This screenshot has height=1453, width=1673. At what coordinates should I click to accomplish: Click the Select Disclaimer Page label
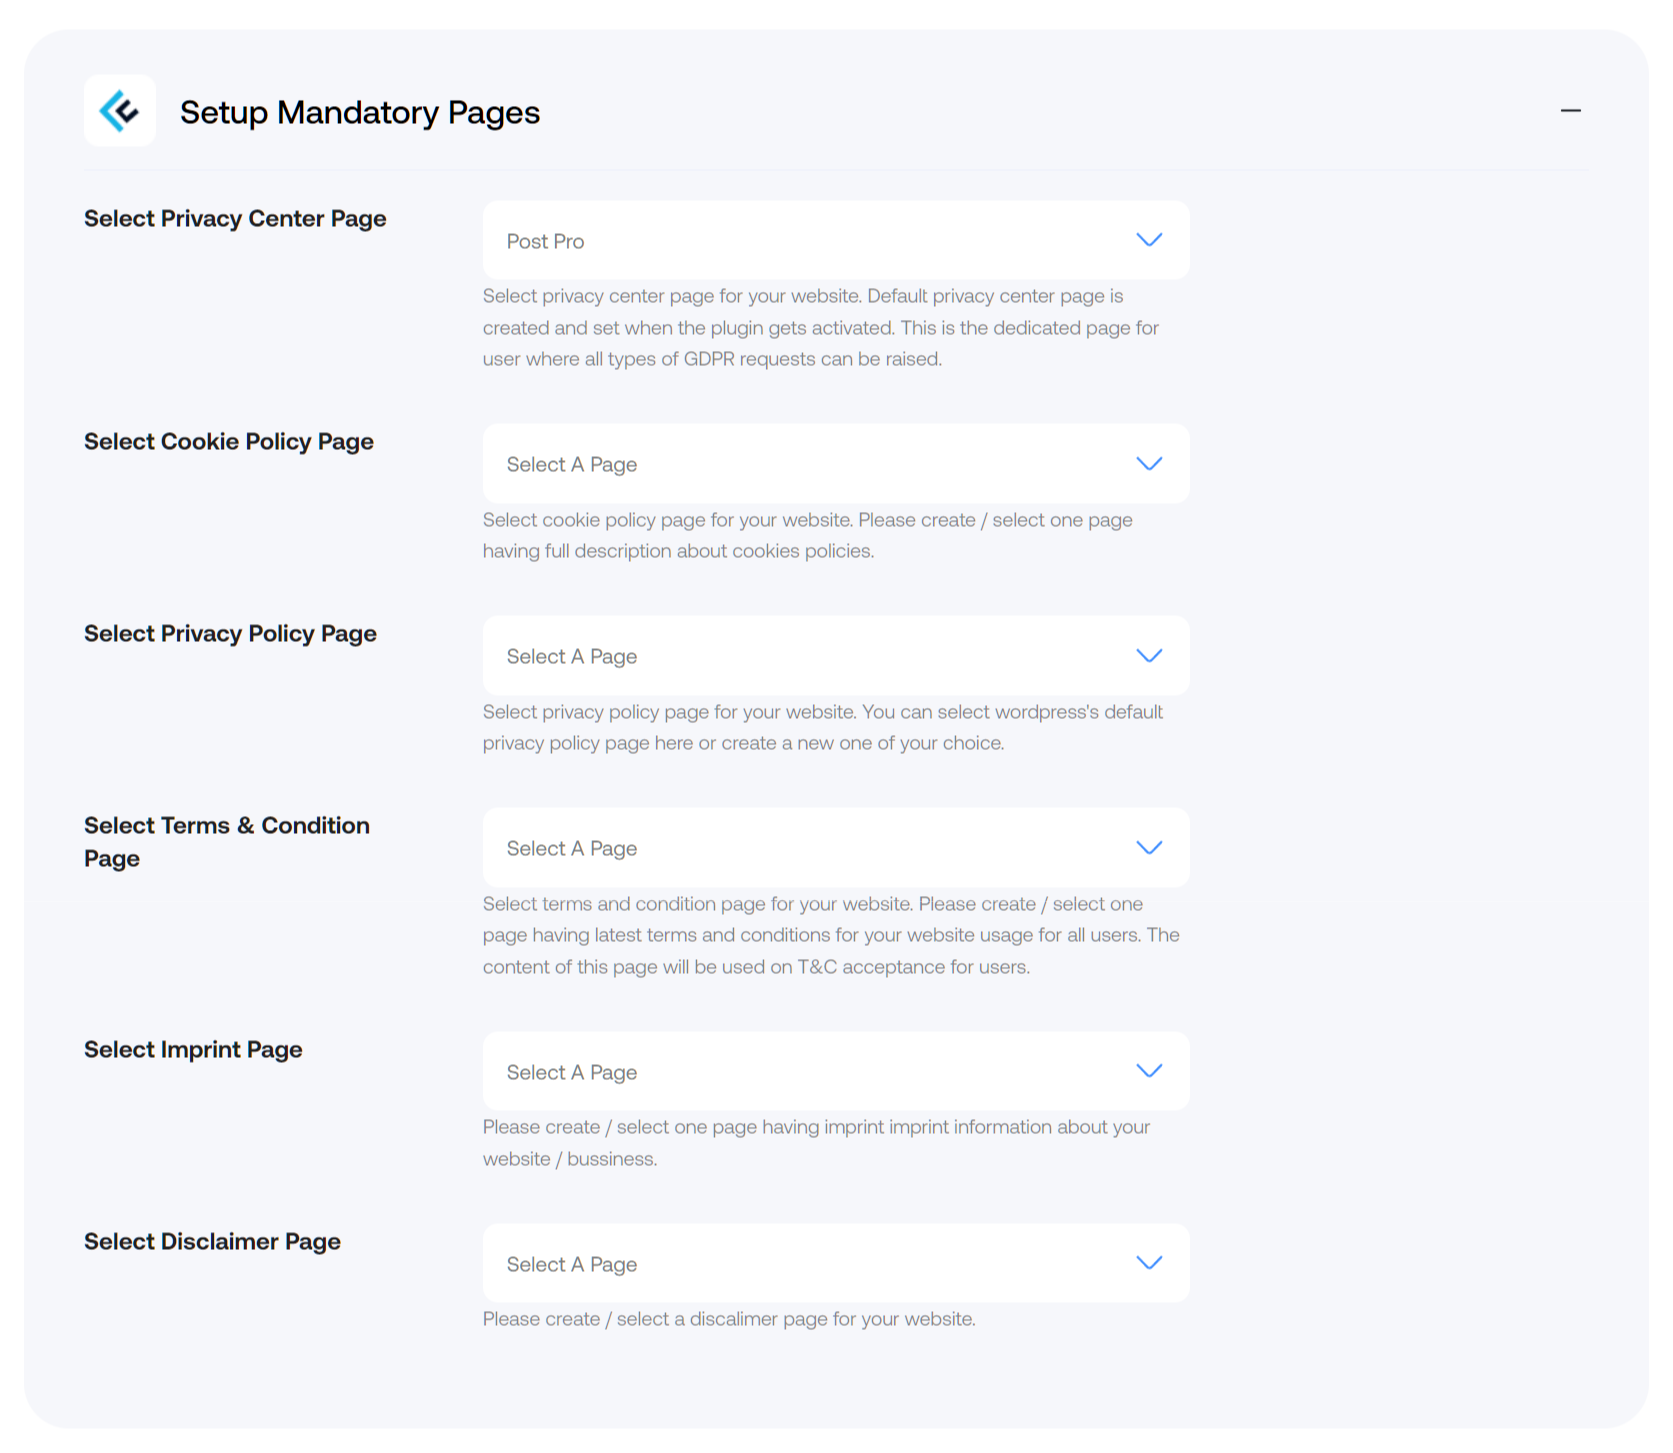pos(212,1242)
